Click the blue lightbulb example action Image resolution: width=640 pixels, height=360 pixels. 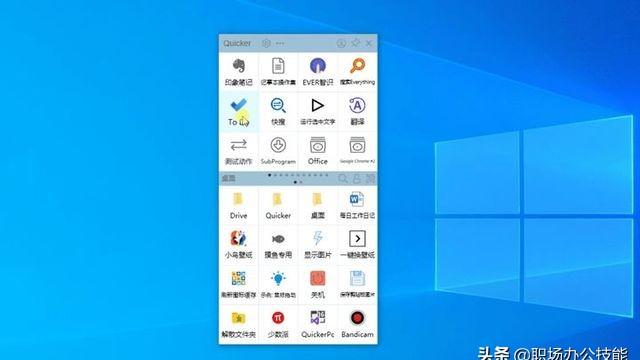(278, 284)
